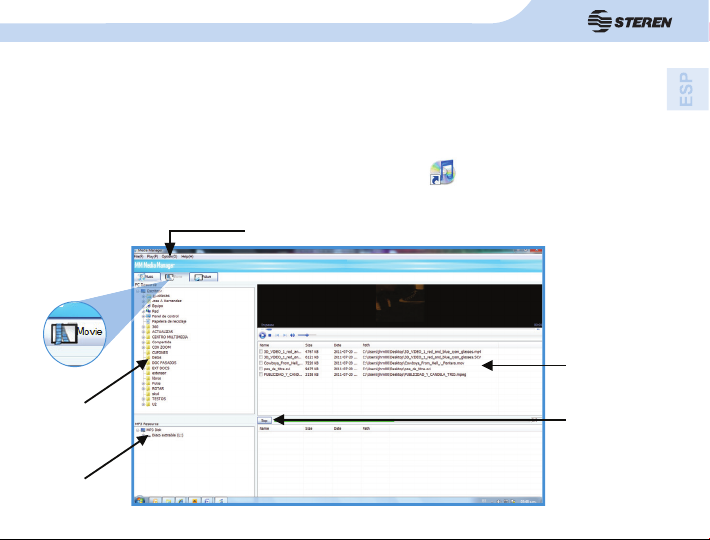Switch to the Movie tab
The height and width of the screenshot is (540, 710).
click(x=176, y=277)
